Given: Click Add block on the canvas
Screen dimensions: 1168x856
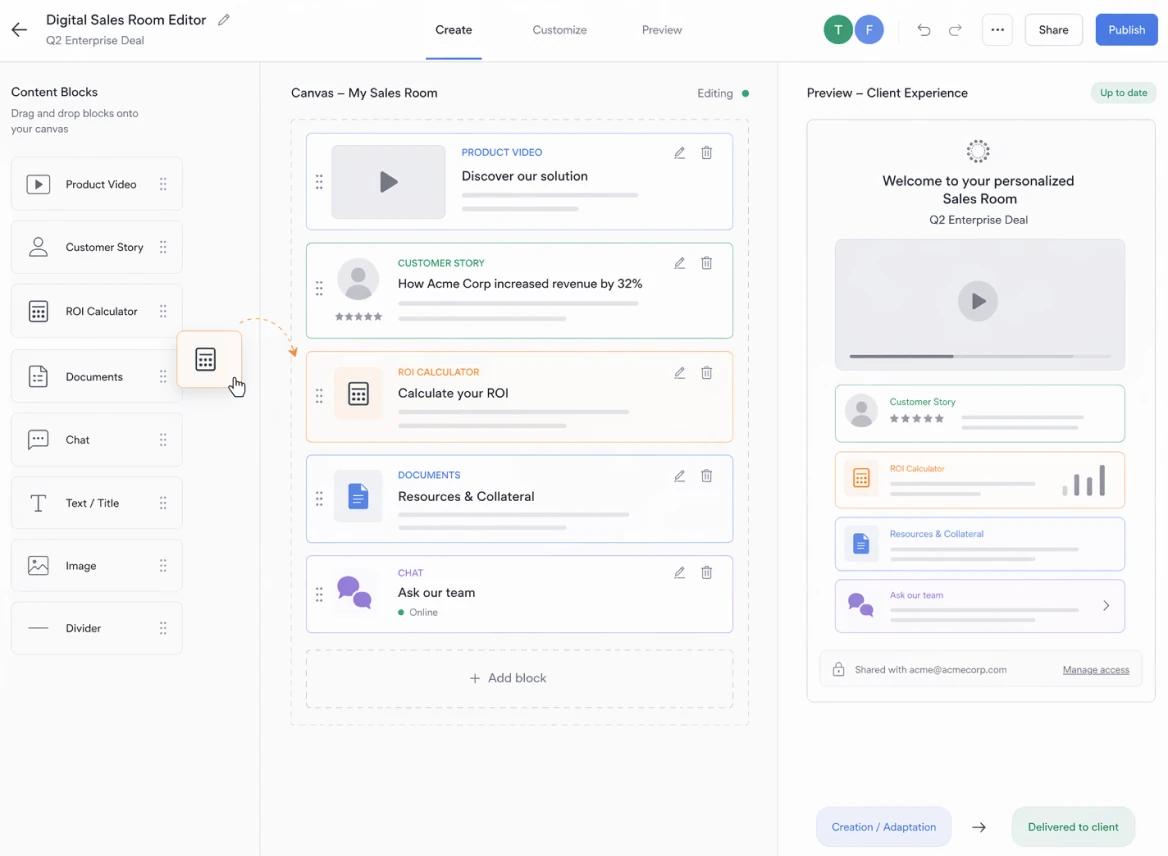Looking at the screenshot, I should 519,678.
